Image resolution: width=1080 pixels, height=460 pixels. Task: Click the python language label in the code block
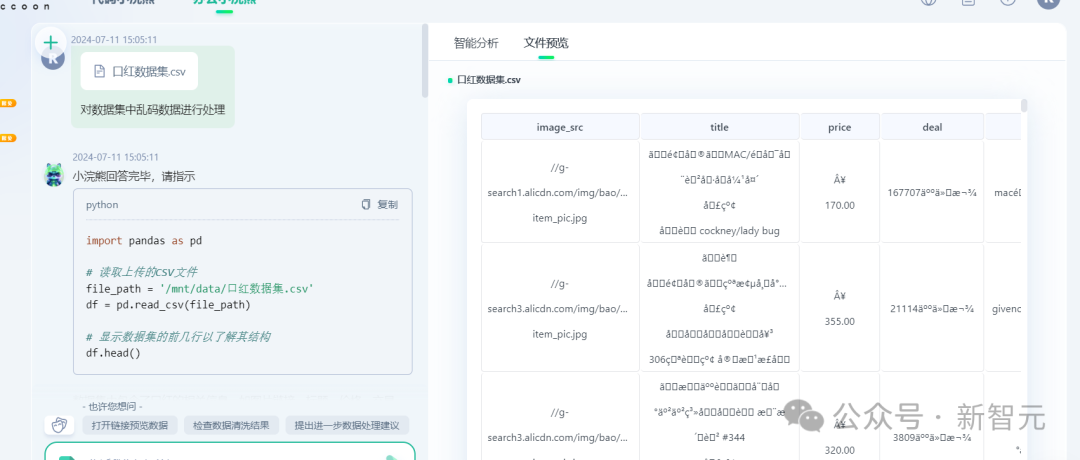pyautogui.click(x=102, y=205)
